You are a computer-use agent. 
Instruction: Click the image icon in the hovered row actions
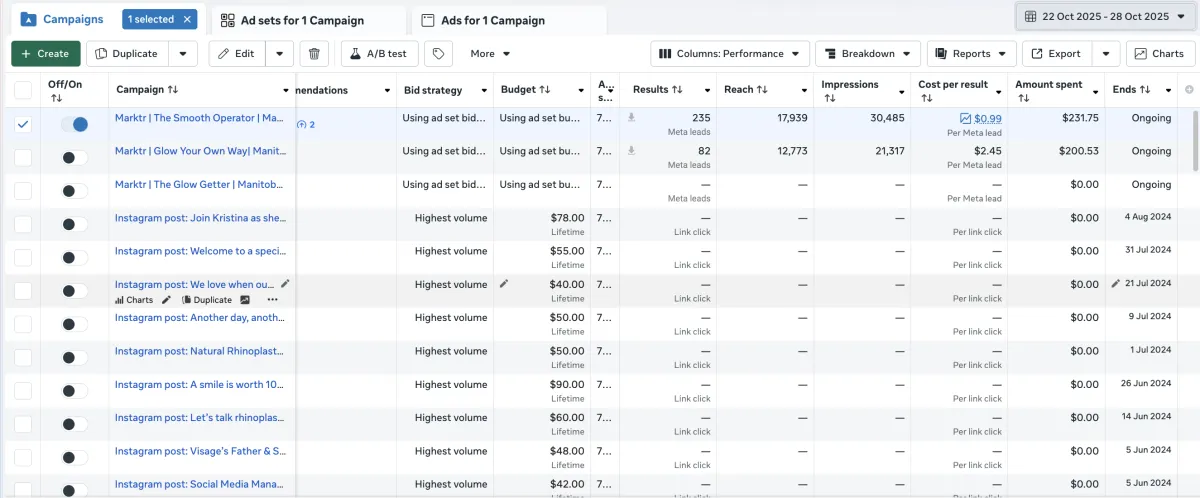click(245, 300)
